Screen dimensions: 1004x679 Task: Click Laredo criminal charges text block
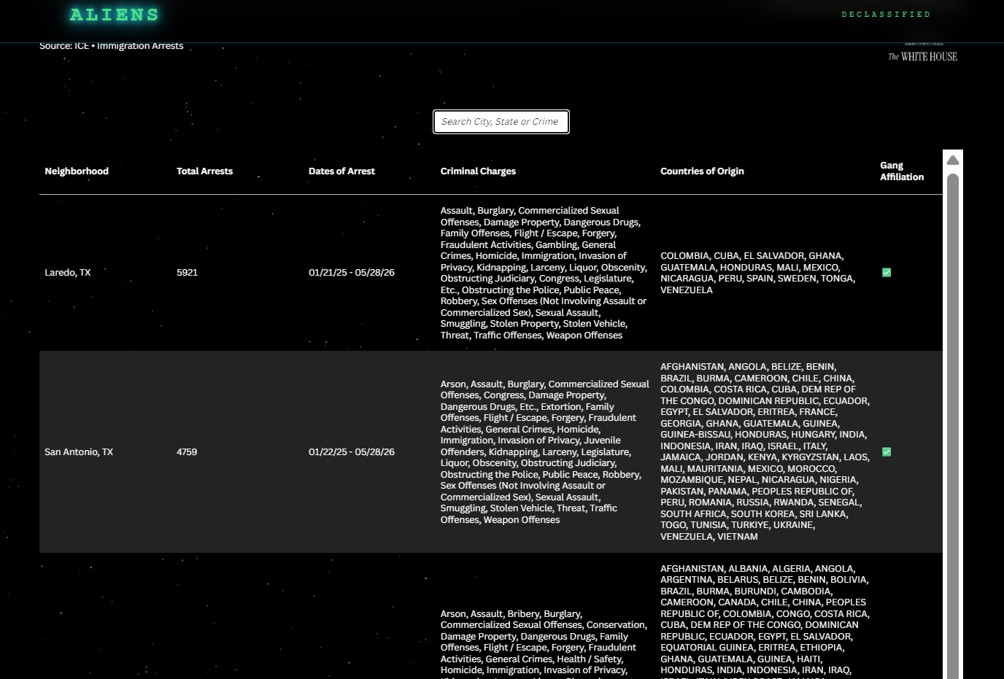[544, 272]
